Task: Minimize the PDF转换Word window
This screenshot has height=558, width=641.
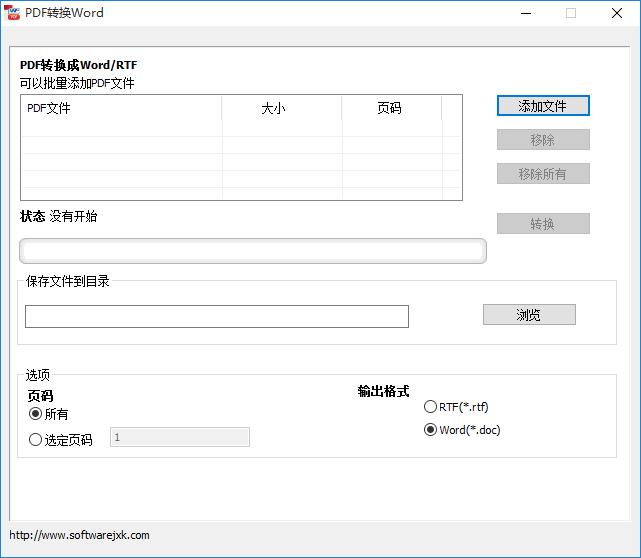Action: [x=524, y=13]
